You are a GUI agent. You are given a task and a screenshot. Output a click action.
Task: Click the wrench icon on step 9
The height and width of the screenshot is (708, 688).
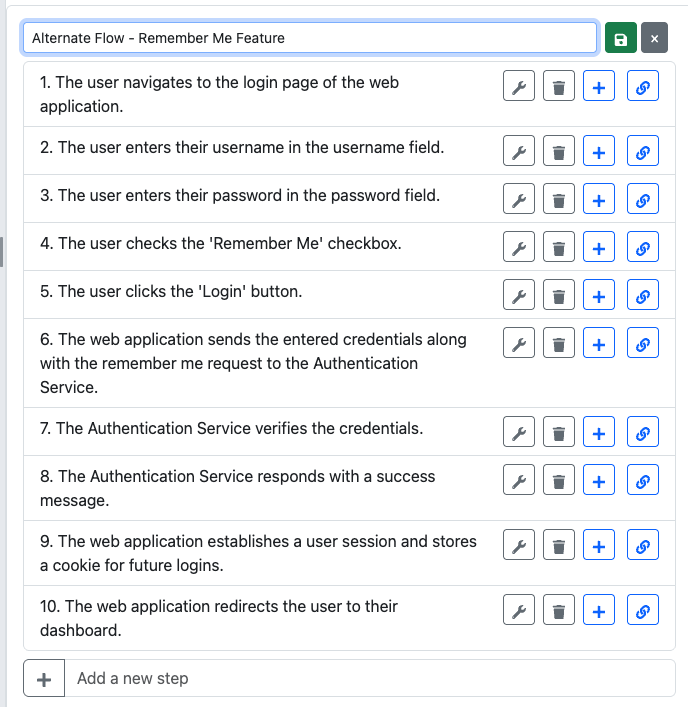tap(518, 547)
